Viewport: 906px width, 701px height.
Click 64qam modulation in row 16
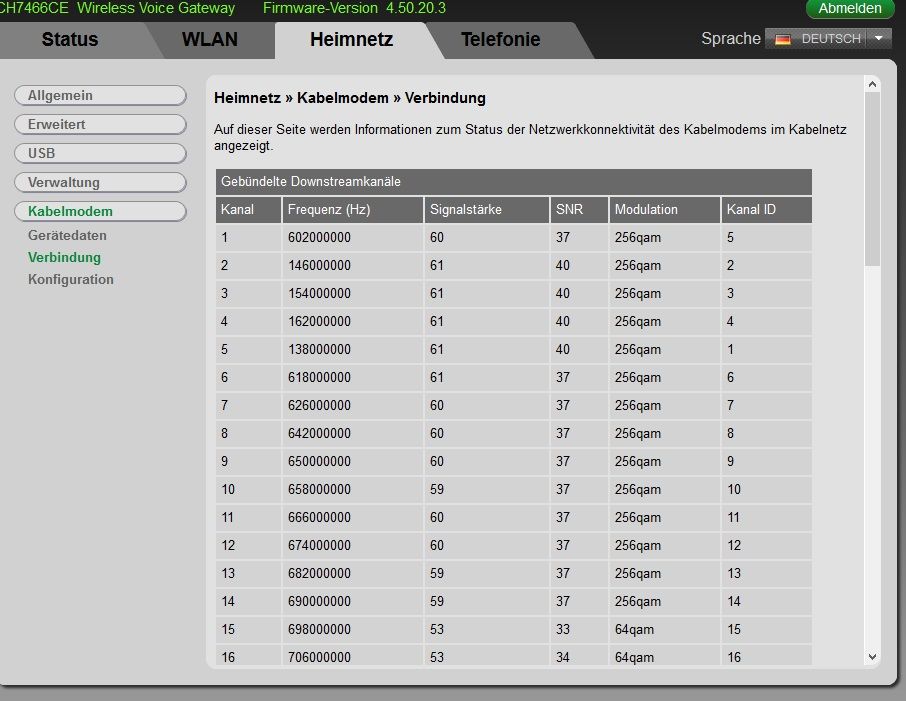634,657
